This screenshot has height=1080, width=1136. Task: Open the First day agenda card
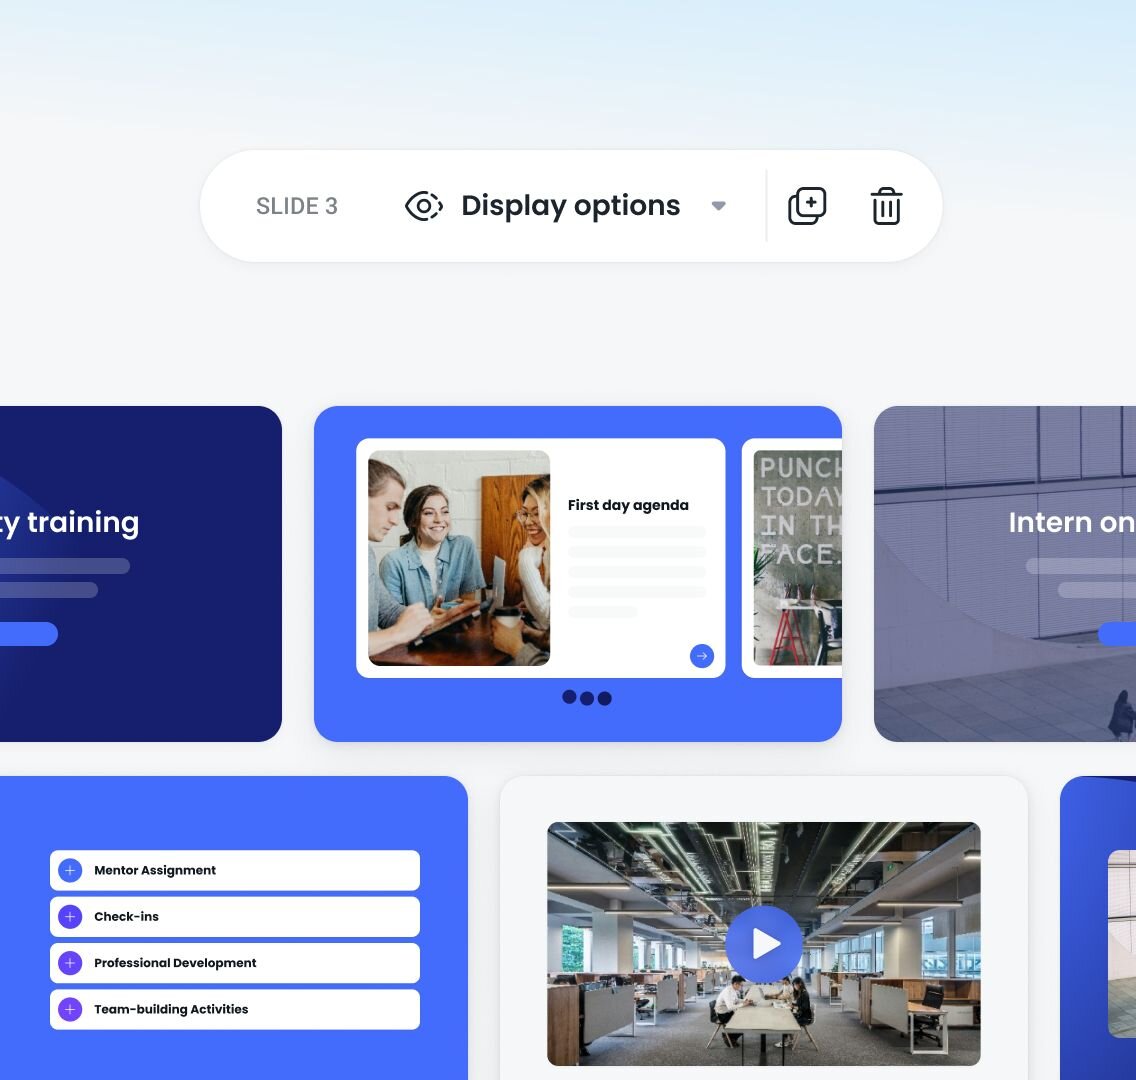point(540,558)
